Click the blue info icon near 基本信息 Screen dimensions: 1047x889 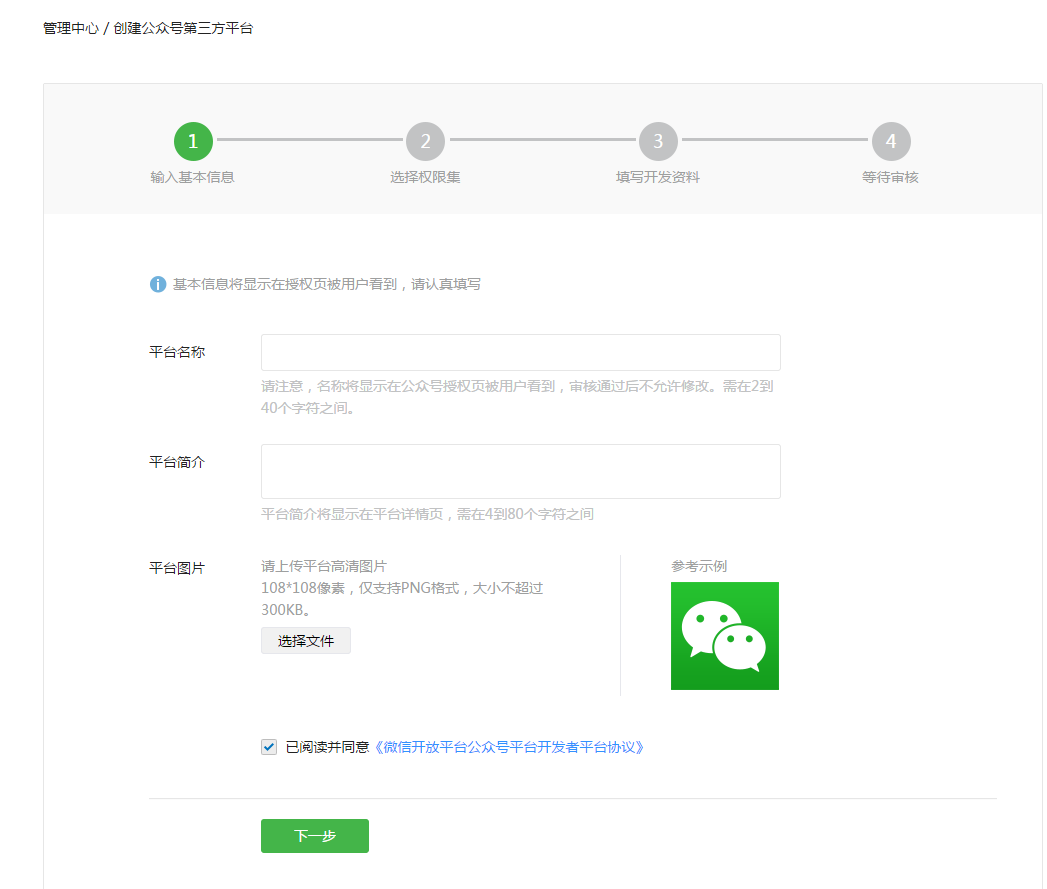coord(157,284)
